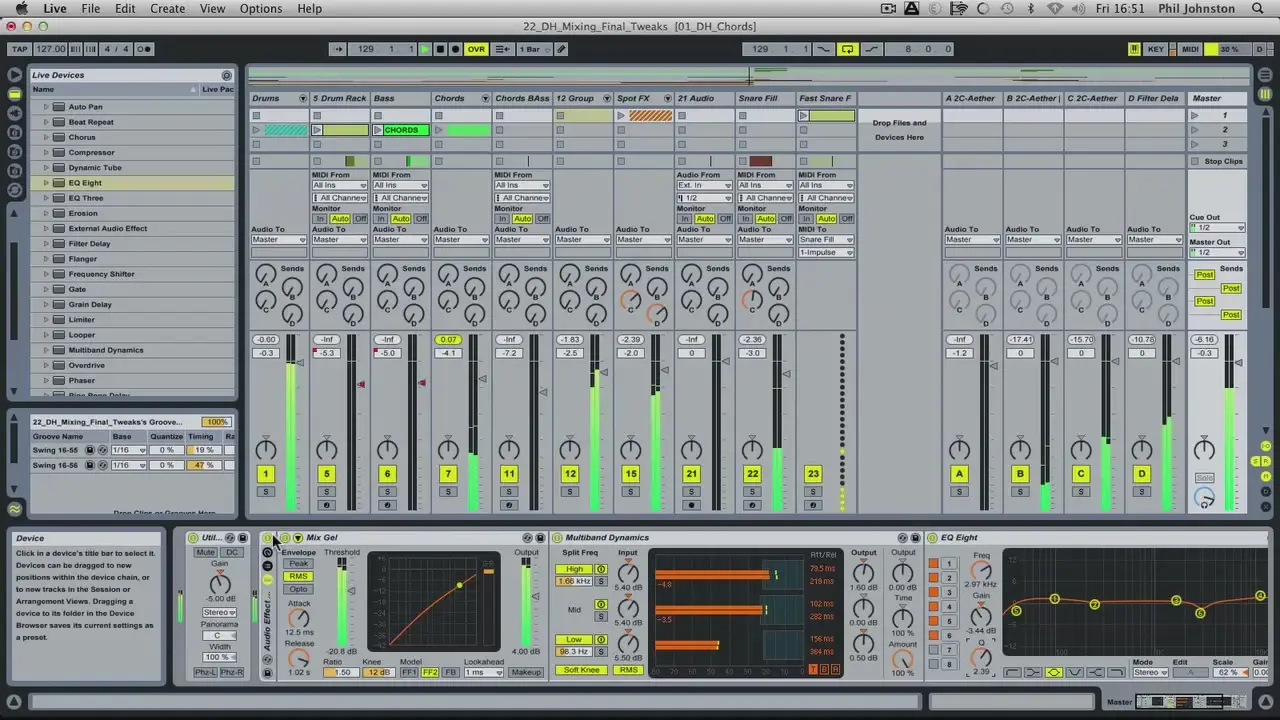Open the Hot-Swap browser icon
Viewport: 1280px width, 720px height.
(14, 189)
